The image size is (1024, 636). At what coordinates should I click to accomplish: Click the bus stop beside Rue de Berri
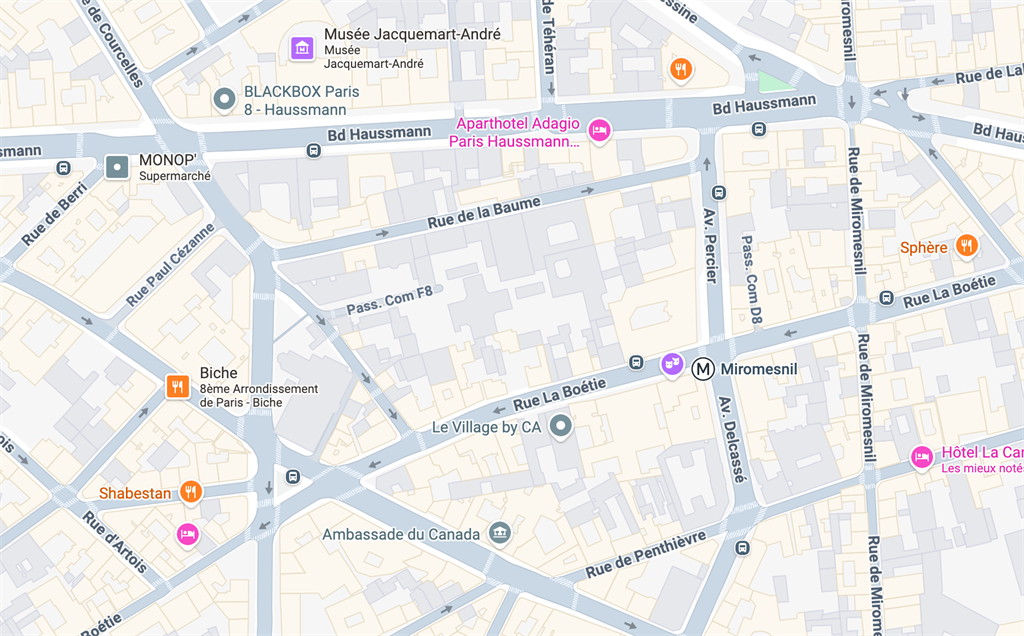coord(63,168)
